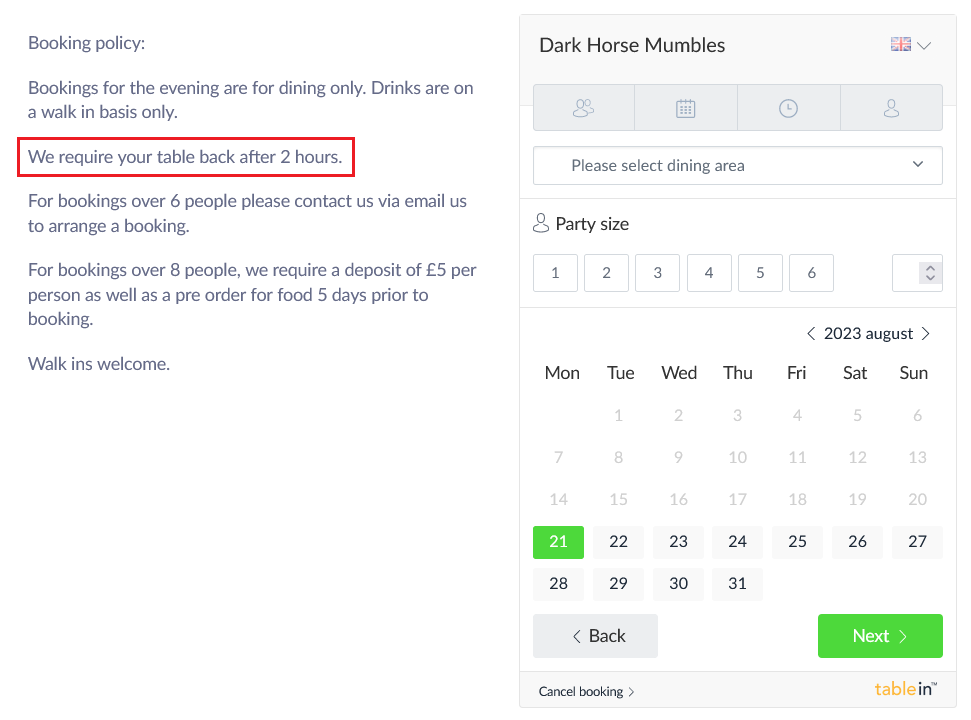
Task: Open the guest details person icon tab
Action: 891,108
